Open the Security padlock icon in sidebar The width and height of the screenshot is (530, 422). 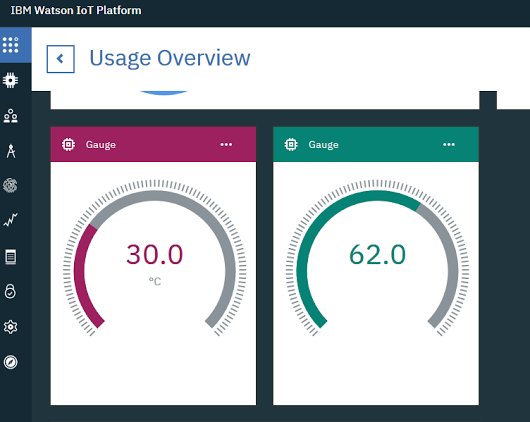pos(10,291)
